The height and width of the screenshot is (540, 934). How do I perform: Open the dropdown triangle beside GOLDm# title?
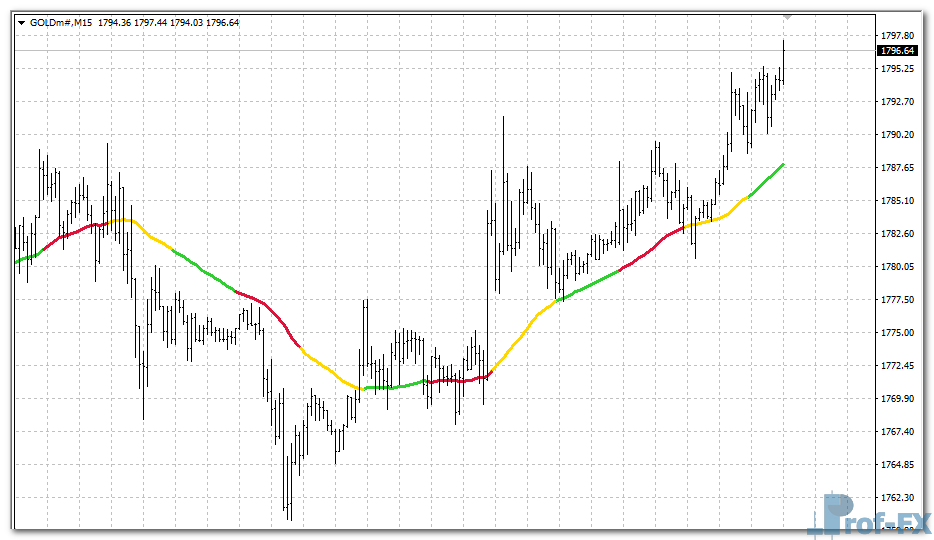(22, 21)
